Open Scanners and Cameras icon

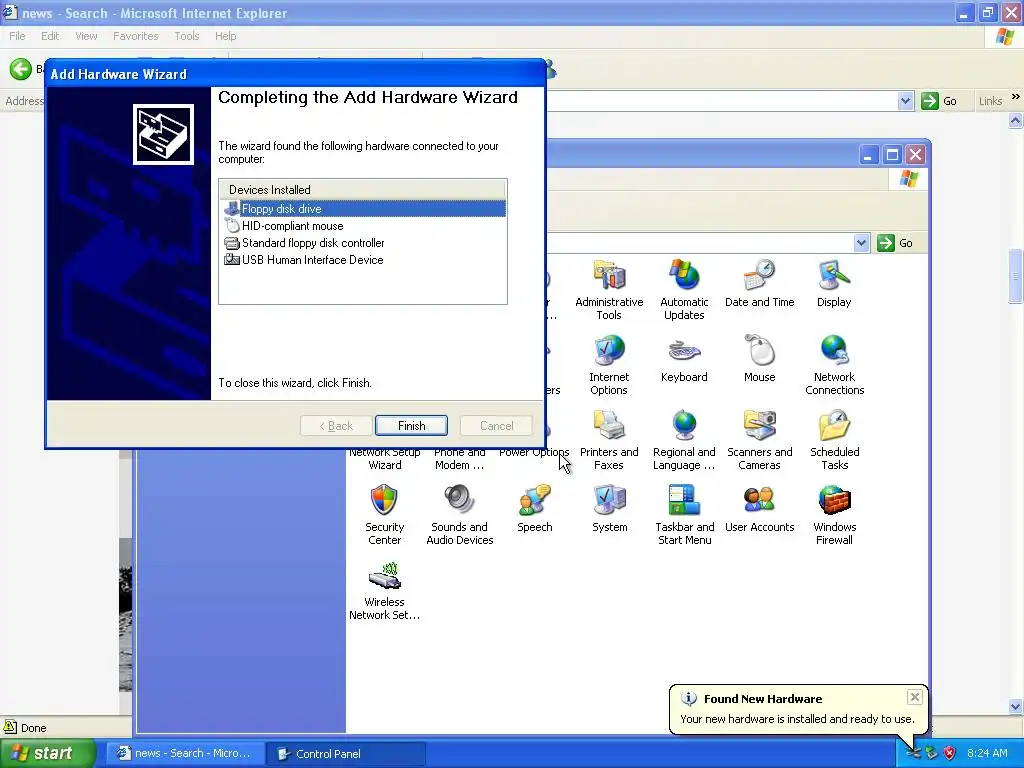point(759,440)
